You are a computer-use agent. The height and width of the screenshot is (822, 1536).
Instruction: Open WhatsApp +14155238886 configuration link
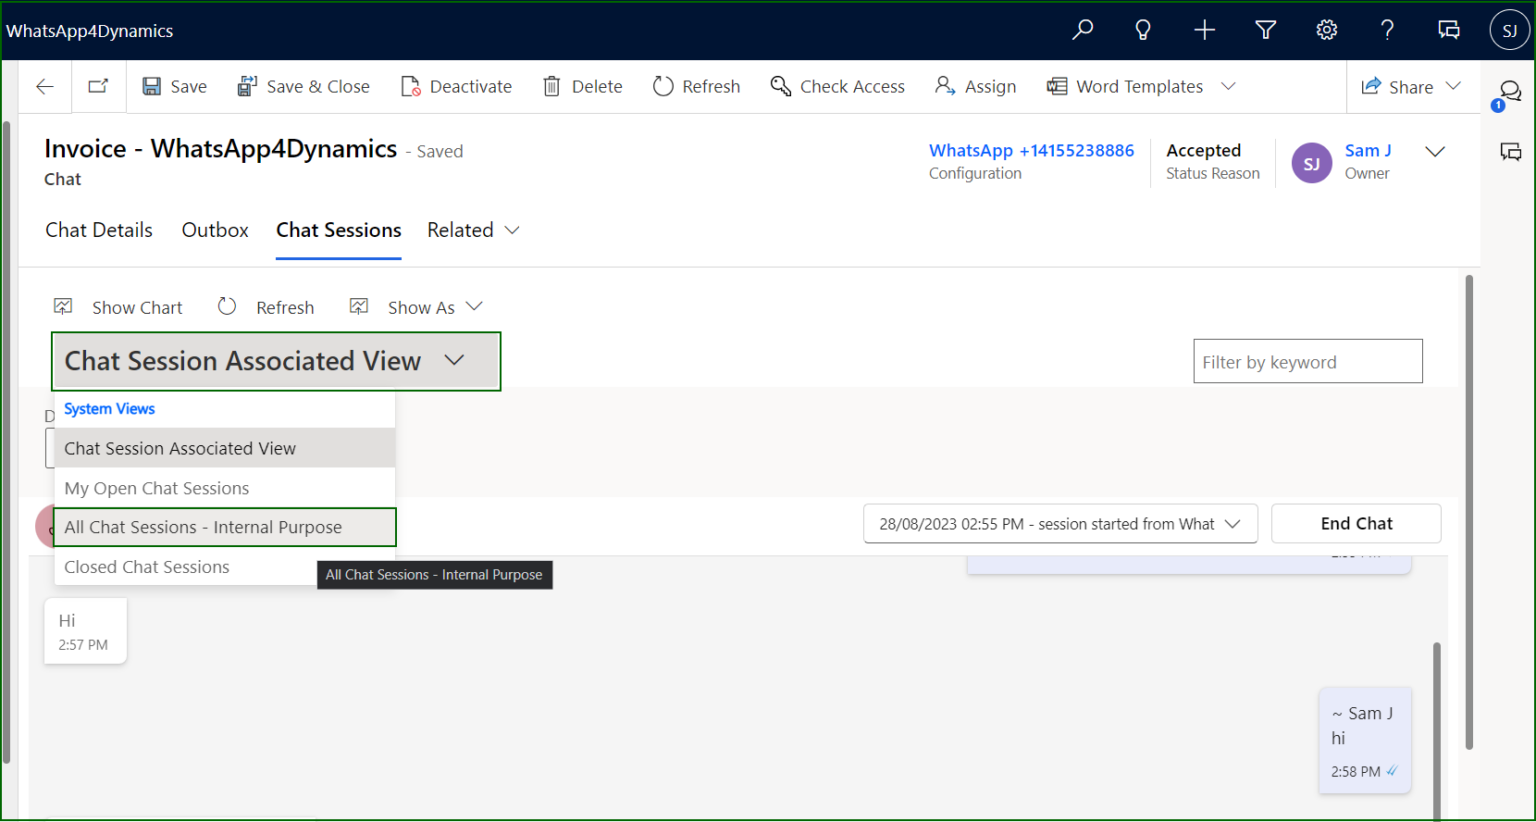click(x=1031, y=150)
